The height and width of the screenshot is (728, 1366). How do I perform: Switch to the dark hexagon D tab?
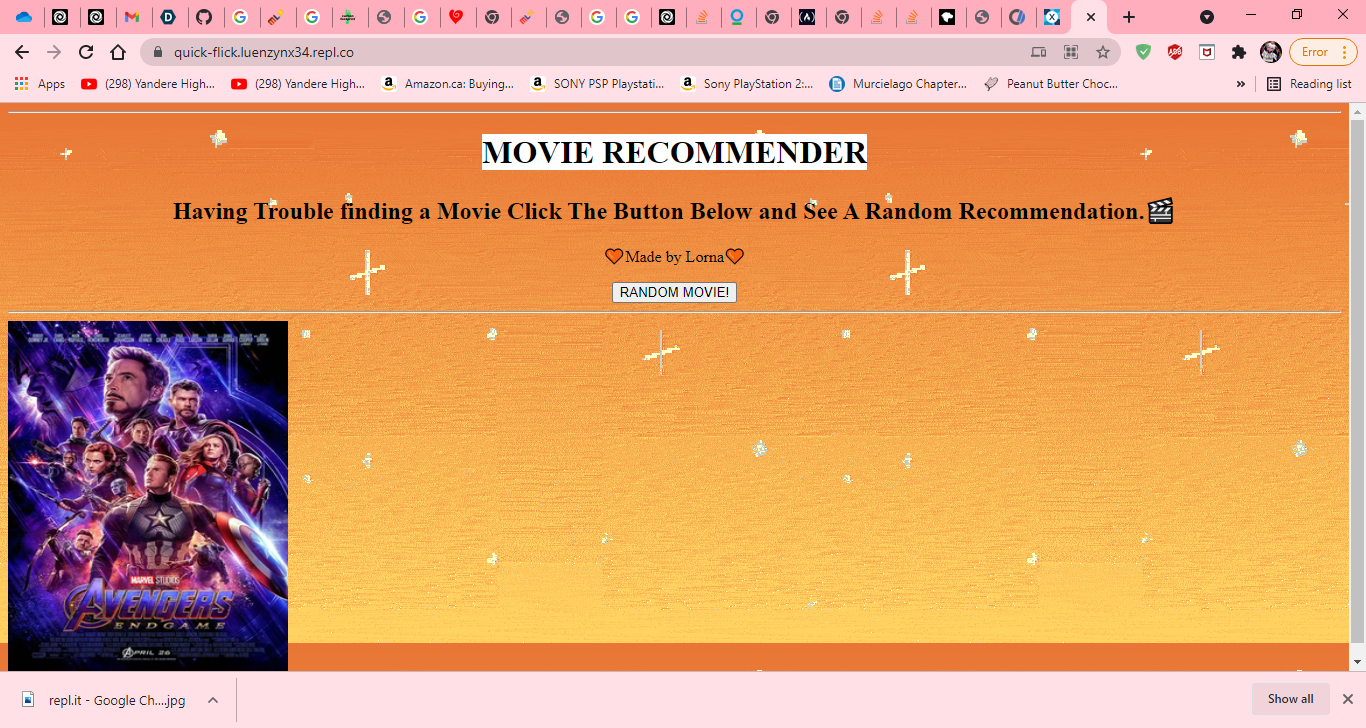pos(168,17)
